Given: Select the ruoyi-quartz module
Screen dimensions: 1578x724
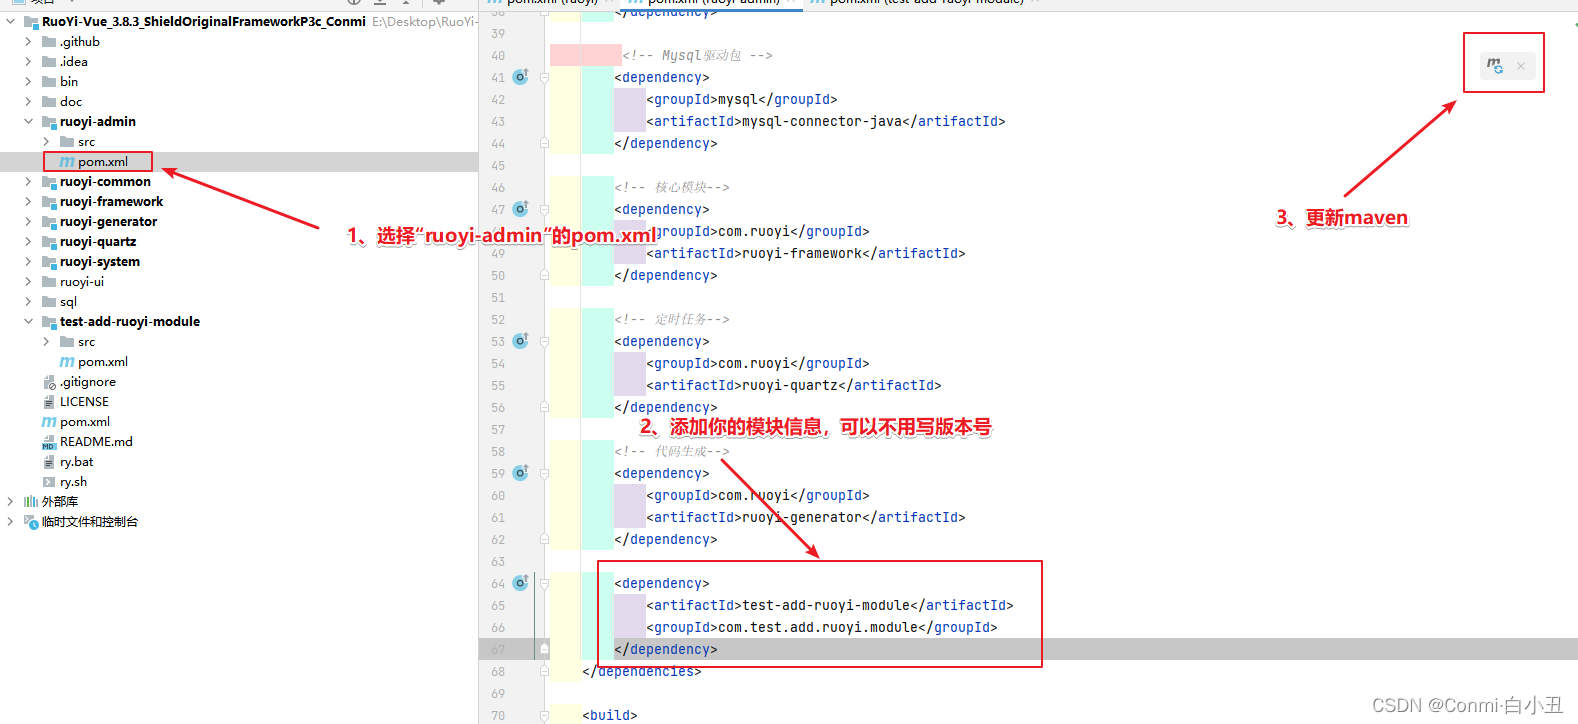Looking at the screenshot, I should coord(98,241).
